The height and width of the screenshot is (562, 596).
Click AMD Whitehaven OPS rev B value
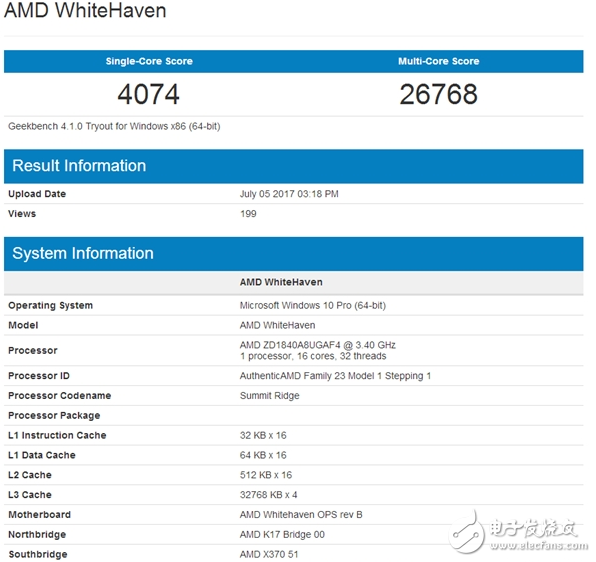[301, 515]
